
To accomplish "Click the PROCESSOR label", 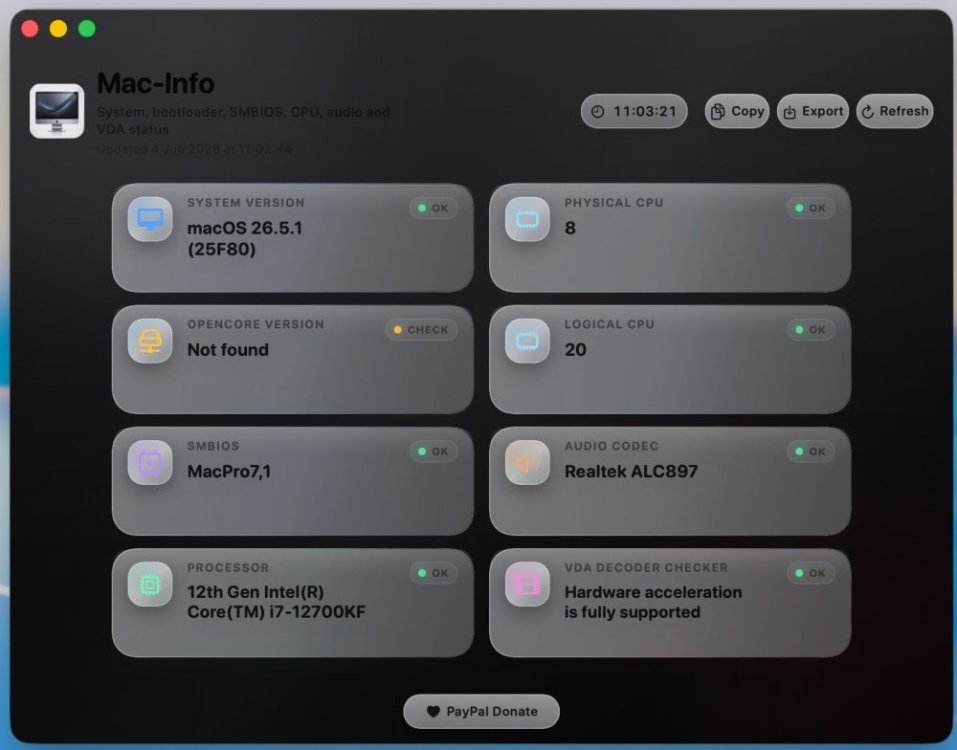I will pos(228,568).
